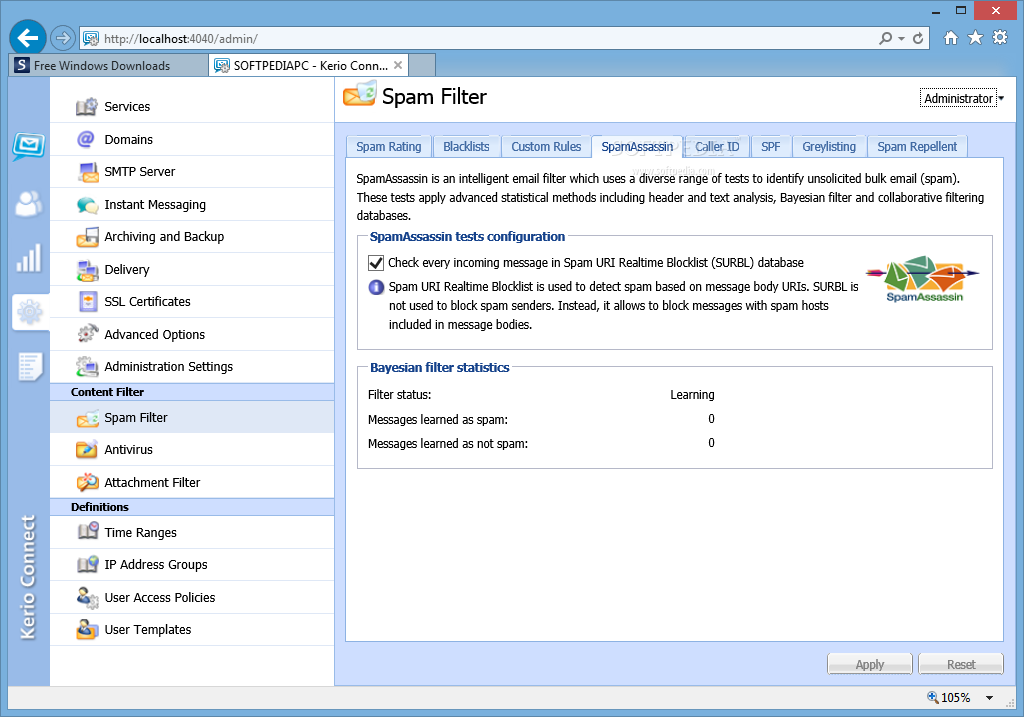Viewport: 1024px width, 717px height.
Task: Click the Services icon in sidebar
Action: [x=87, y=106]
